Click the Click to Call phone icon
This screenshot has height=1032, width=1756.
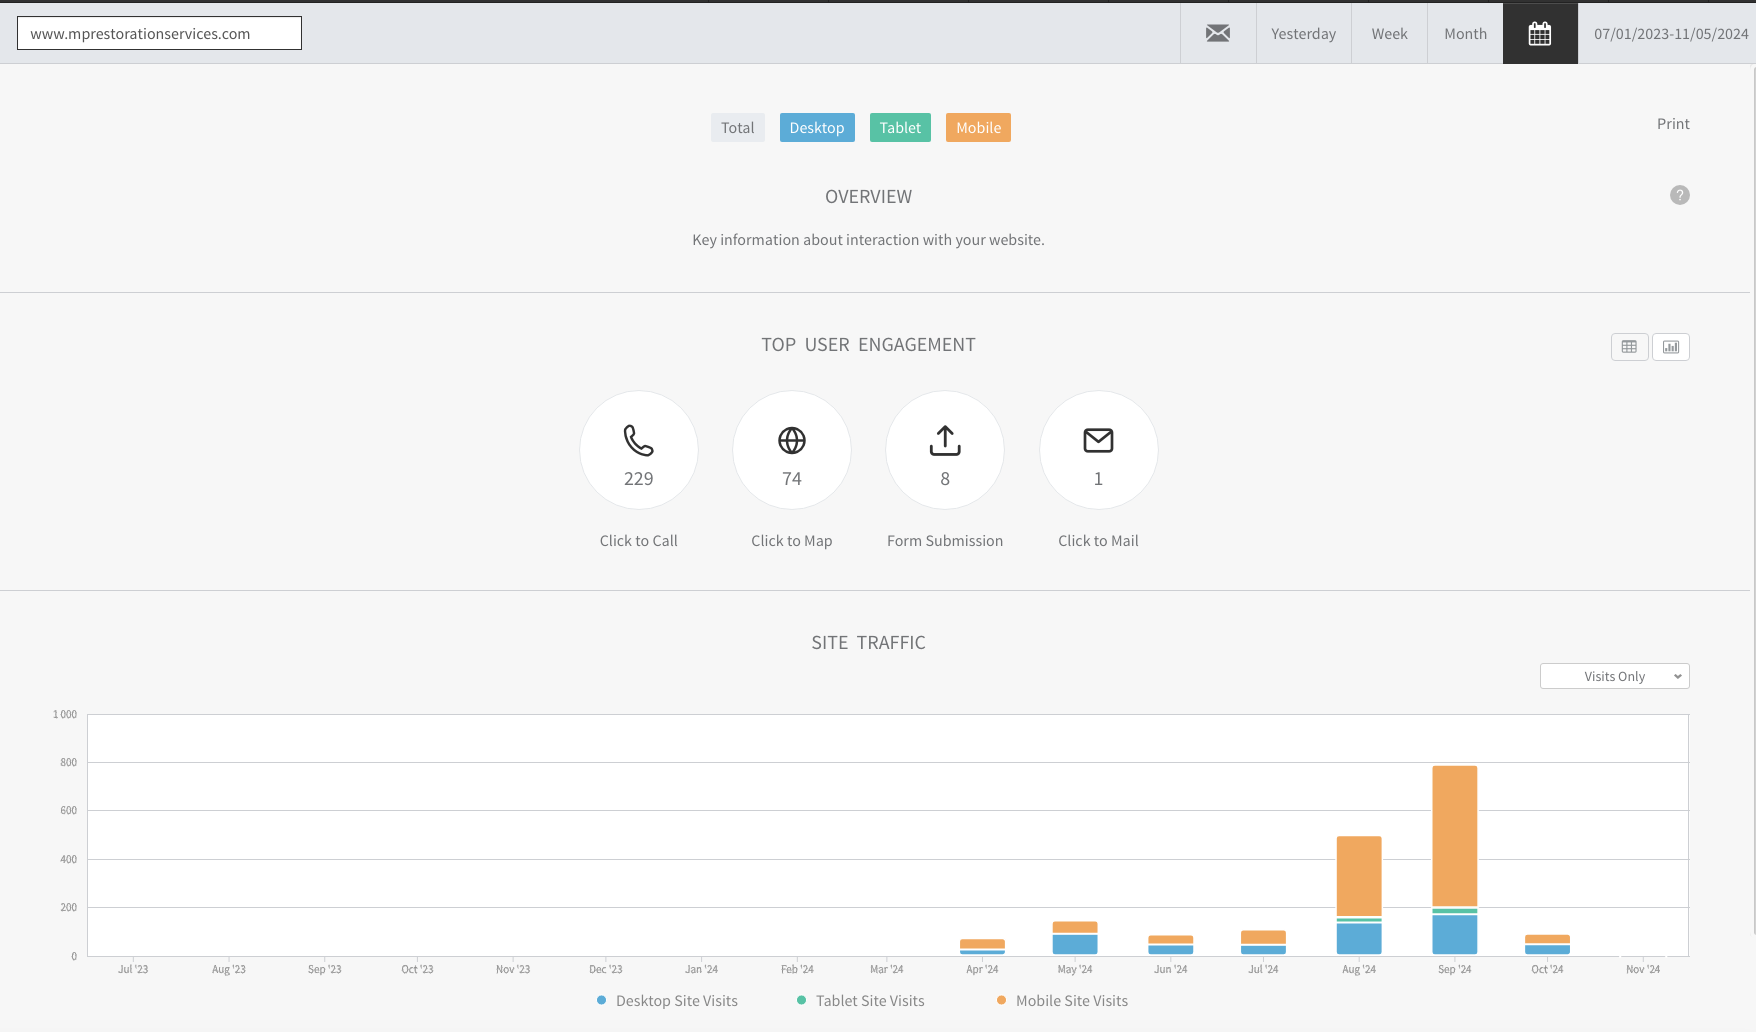tap(638, 440)
